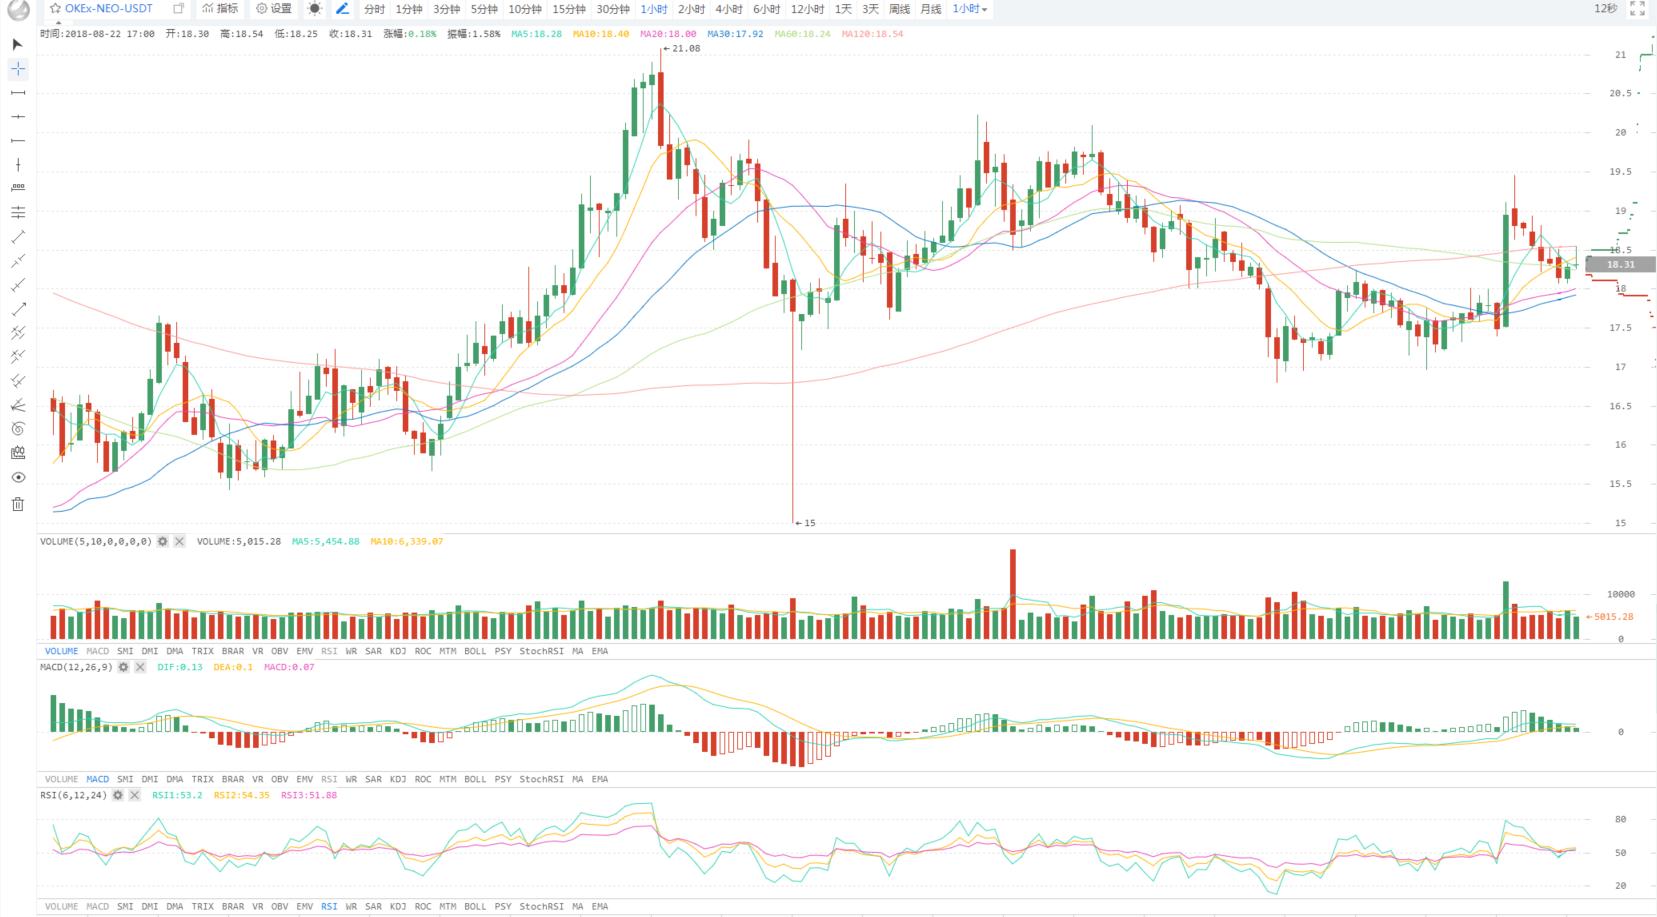Viewport: 1657px width, 917px height.
Task: Select 月线 monthly interval
Action: (931, 9)
